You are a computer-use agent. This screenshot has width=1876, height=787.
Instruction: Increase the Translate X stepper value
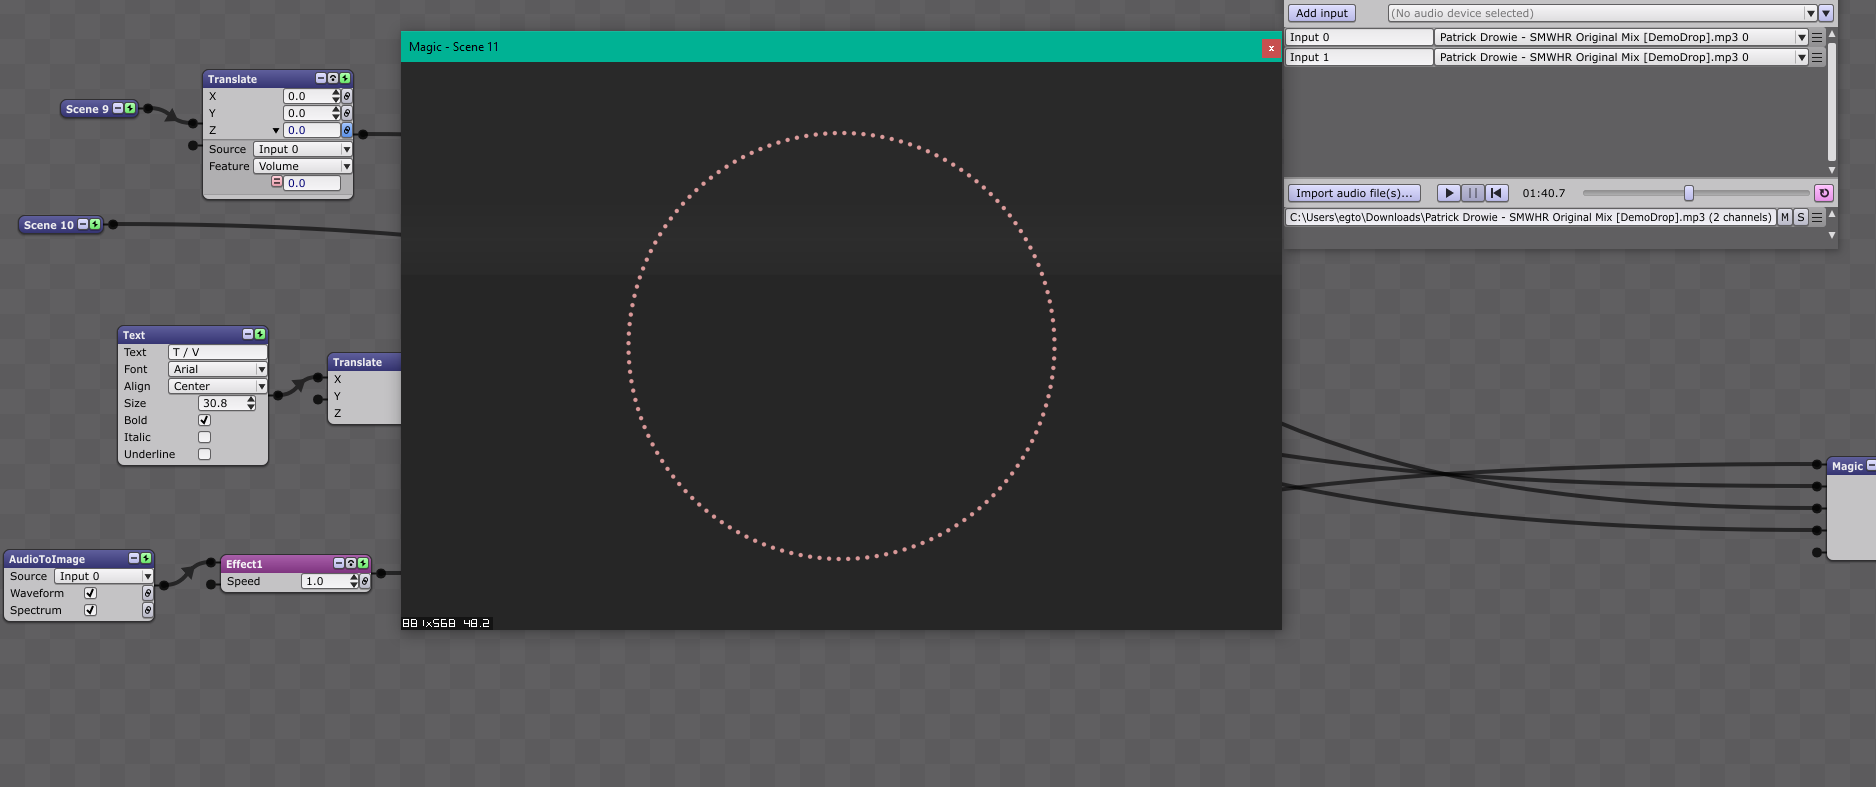pyautogui.click(x=336, y=93)
